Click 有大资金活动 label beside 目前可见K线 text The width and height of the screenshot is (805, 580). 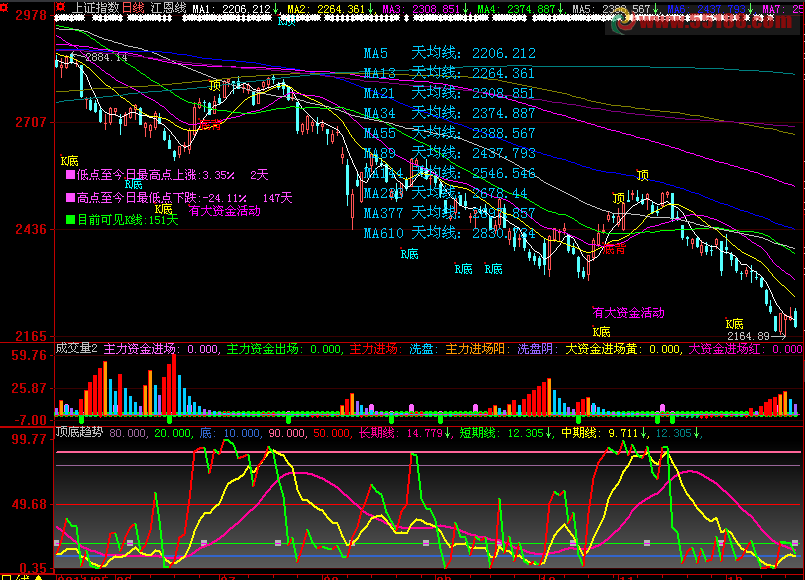[225, 211]
